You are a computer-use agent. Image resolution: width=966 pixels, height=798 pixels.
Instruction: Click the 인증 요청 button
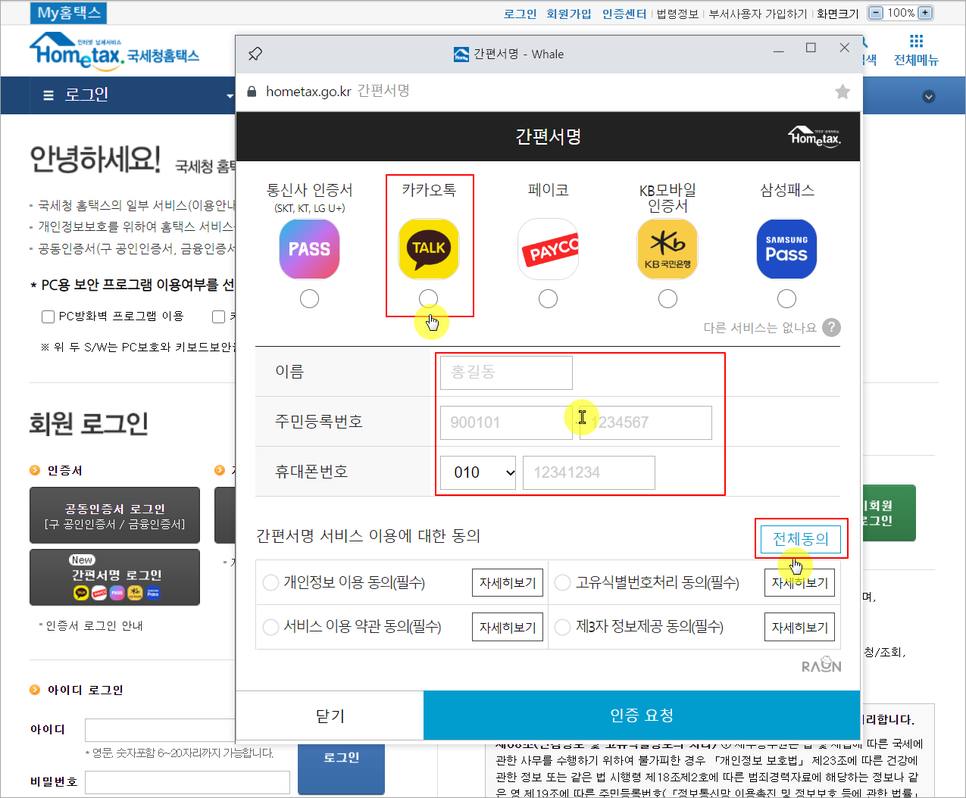pyautogui.click(x=641, y=715)
